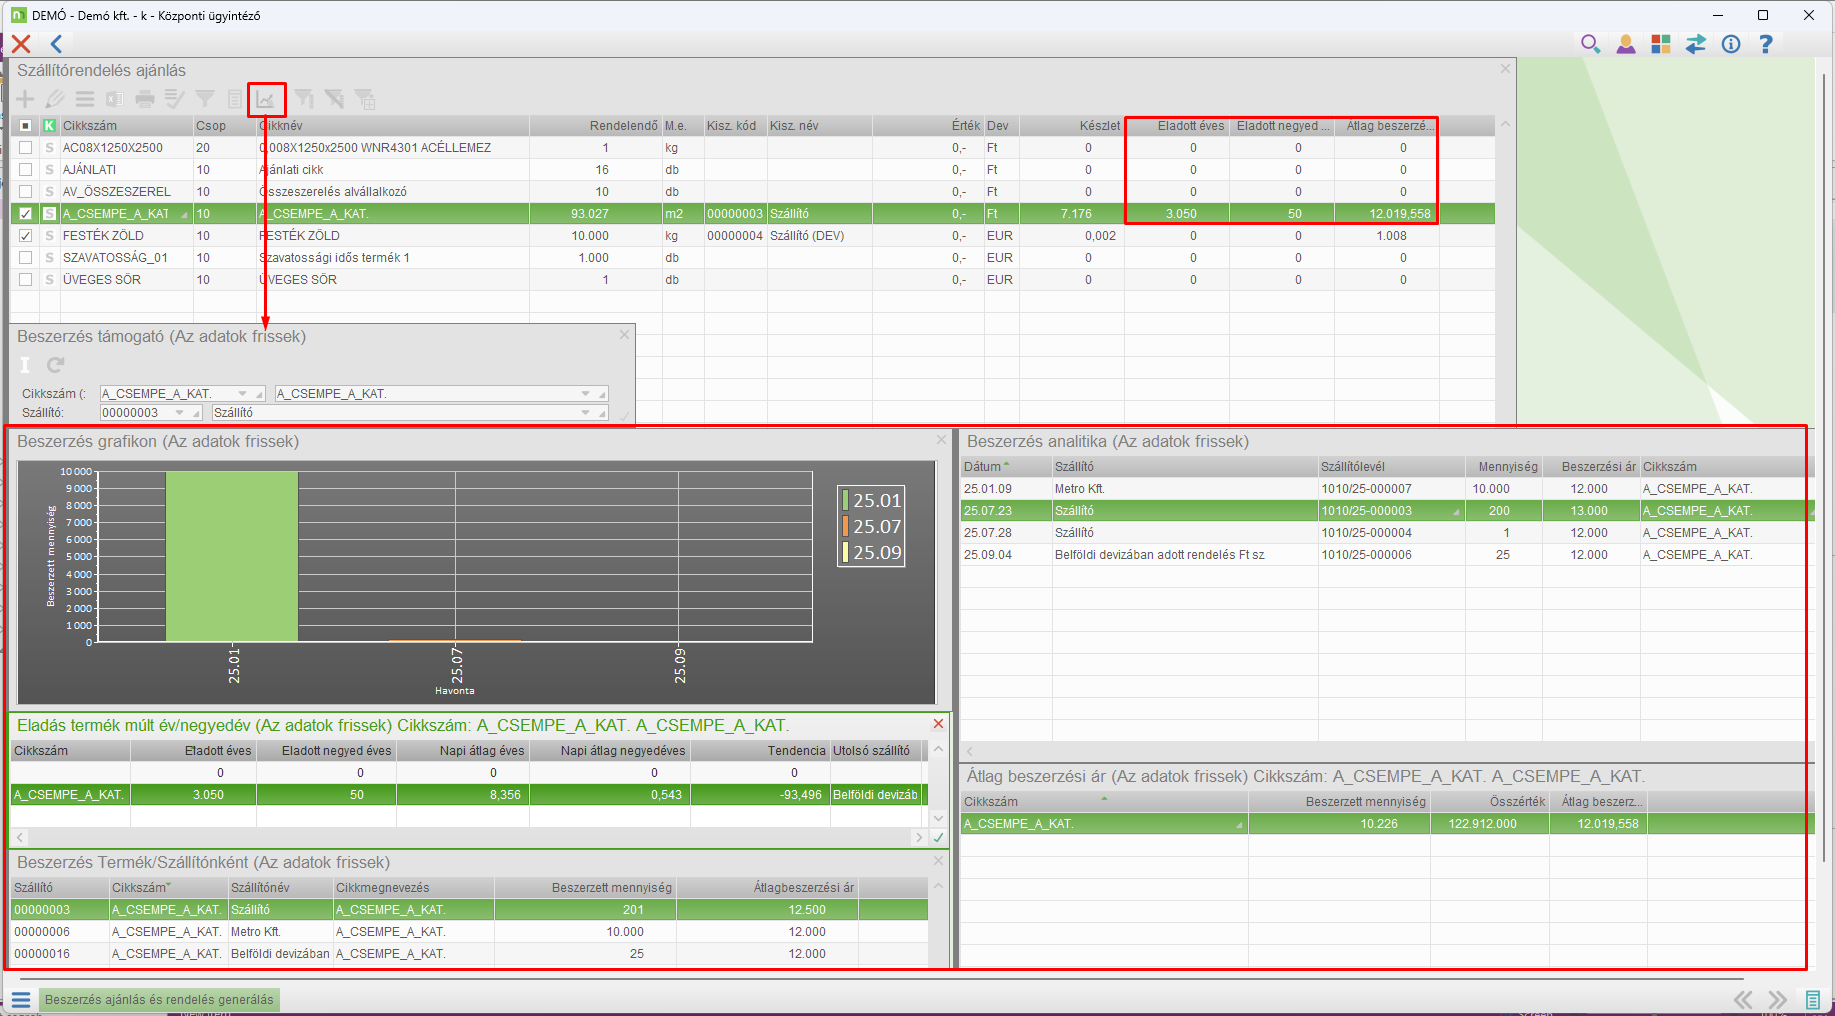1835x1016 pixels.
Task: Click the double left chevron in status bar
Action: (1743, 1000)
